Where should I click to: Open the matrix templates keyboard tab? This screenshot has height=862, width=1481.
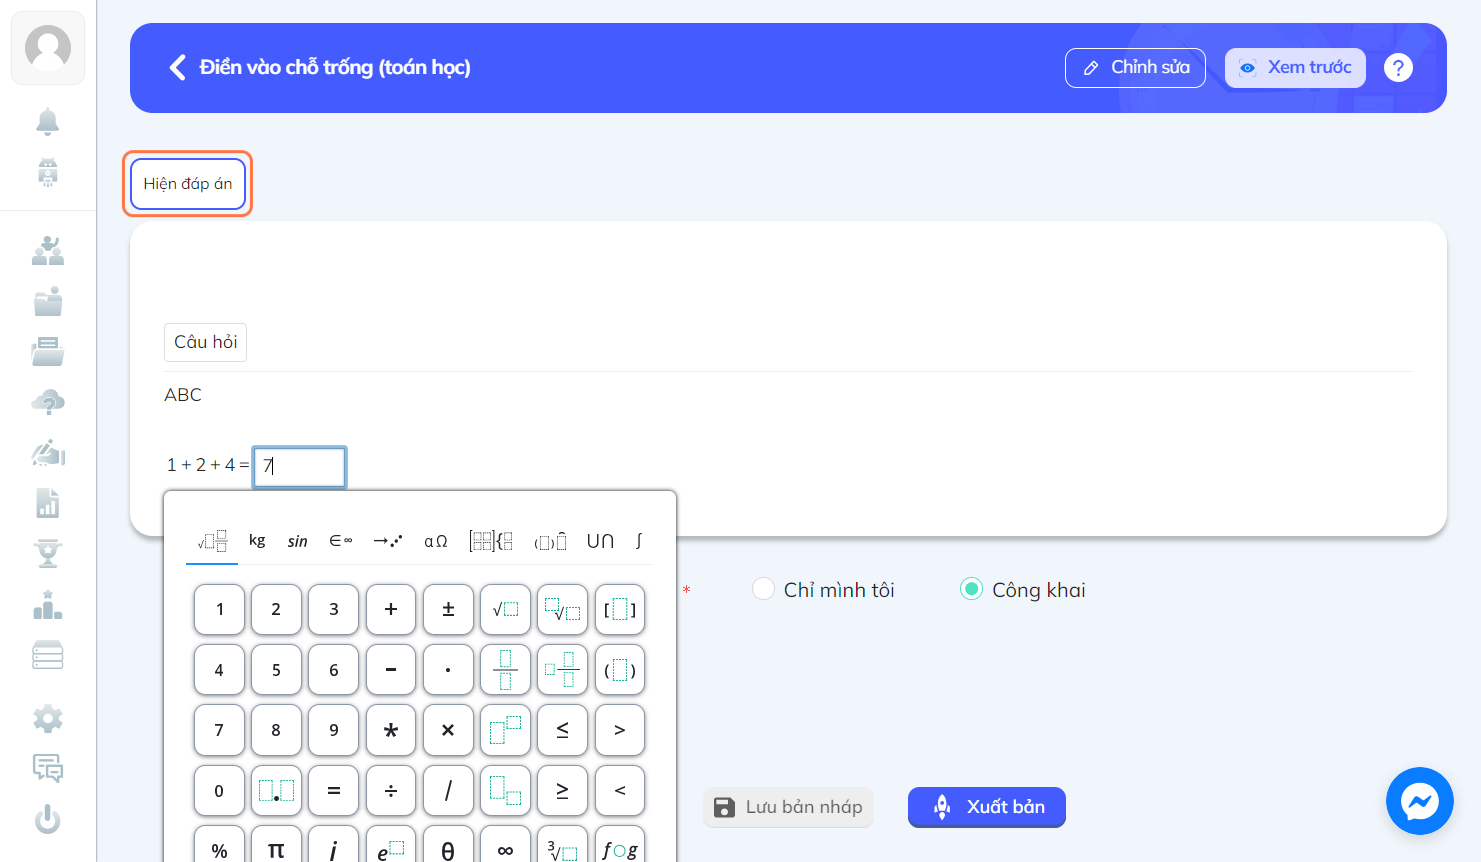491,541
